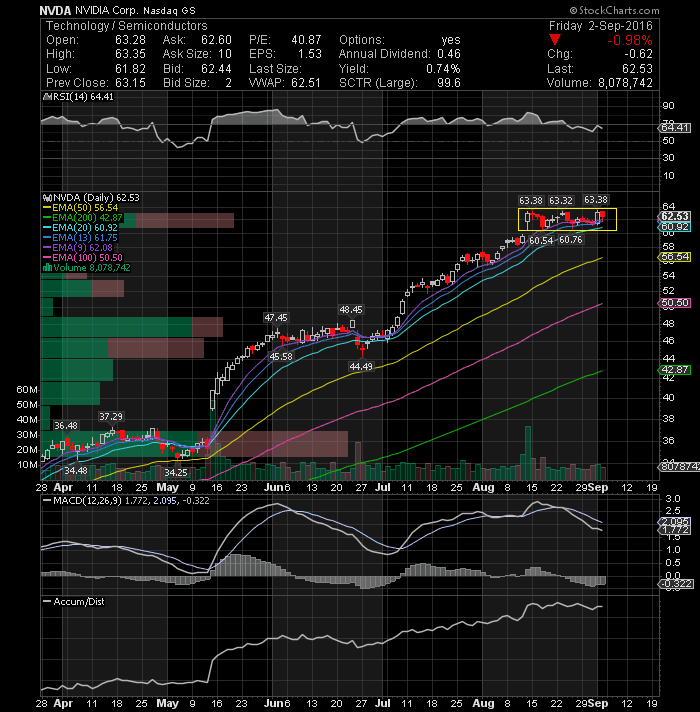Screen dimensions: 700x712
Task: Click the MACD(12,26,9) indicator label
Action: click(x=87, y=501)
